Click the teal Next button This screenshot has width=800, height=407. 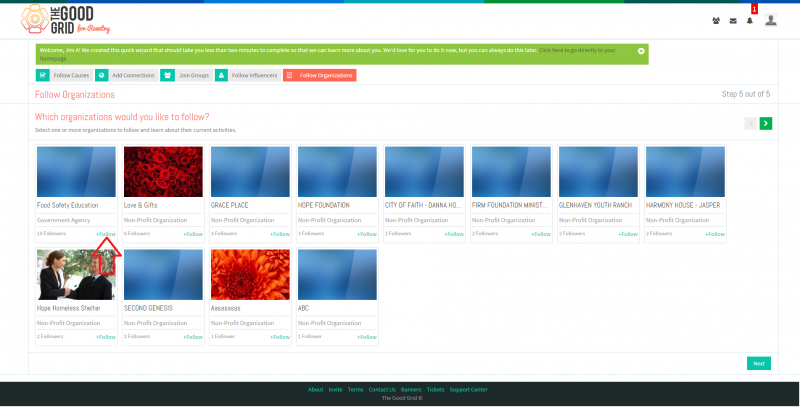[759, 364]
